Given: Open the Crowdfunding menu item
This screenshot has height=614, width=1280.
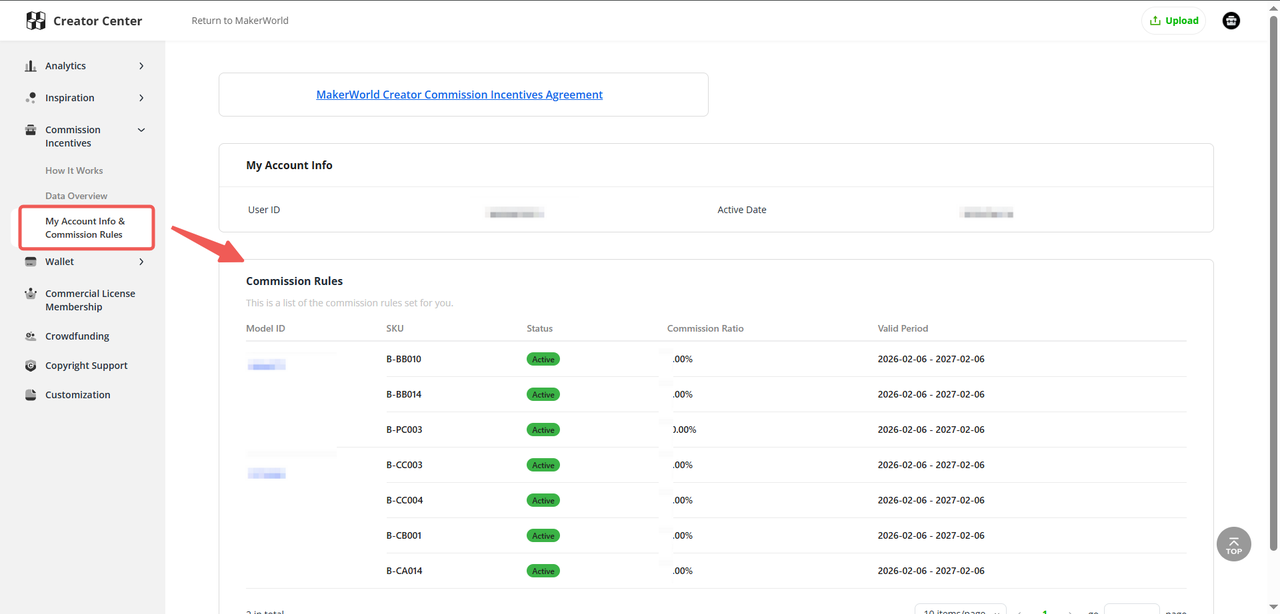Looking at the screenshot, I should click(77, 337).
